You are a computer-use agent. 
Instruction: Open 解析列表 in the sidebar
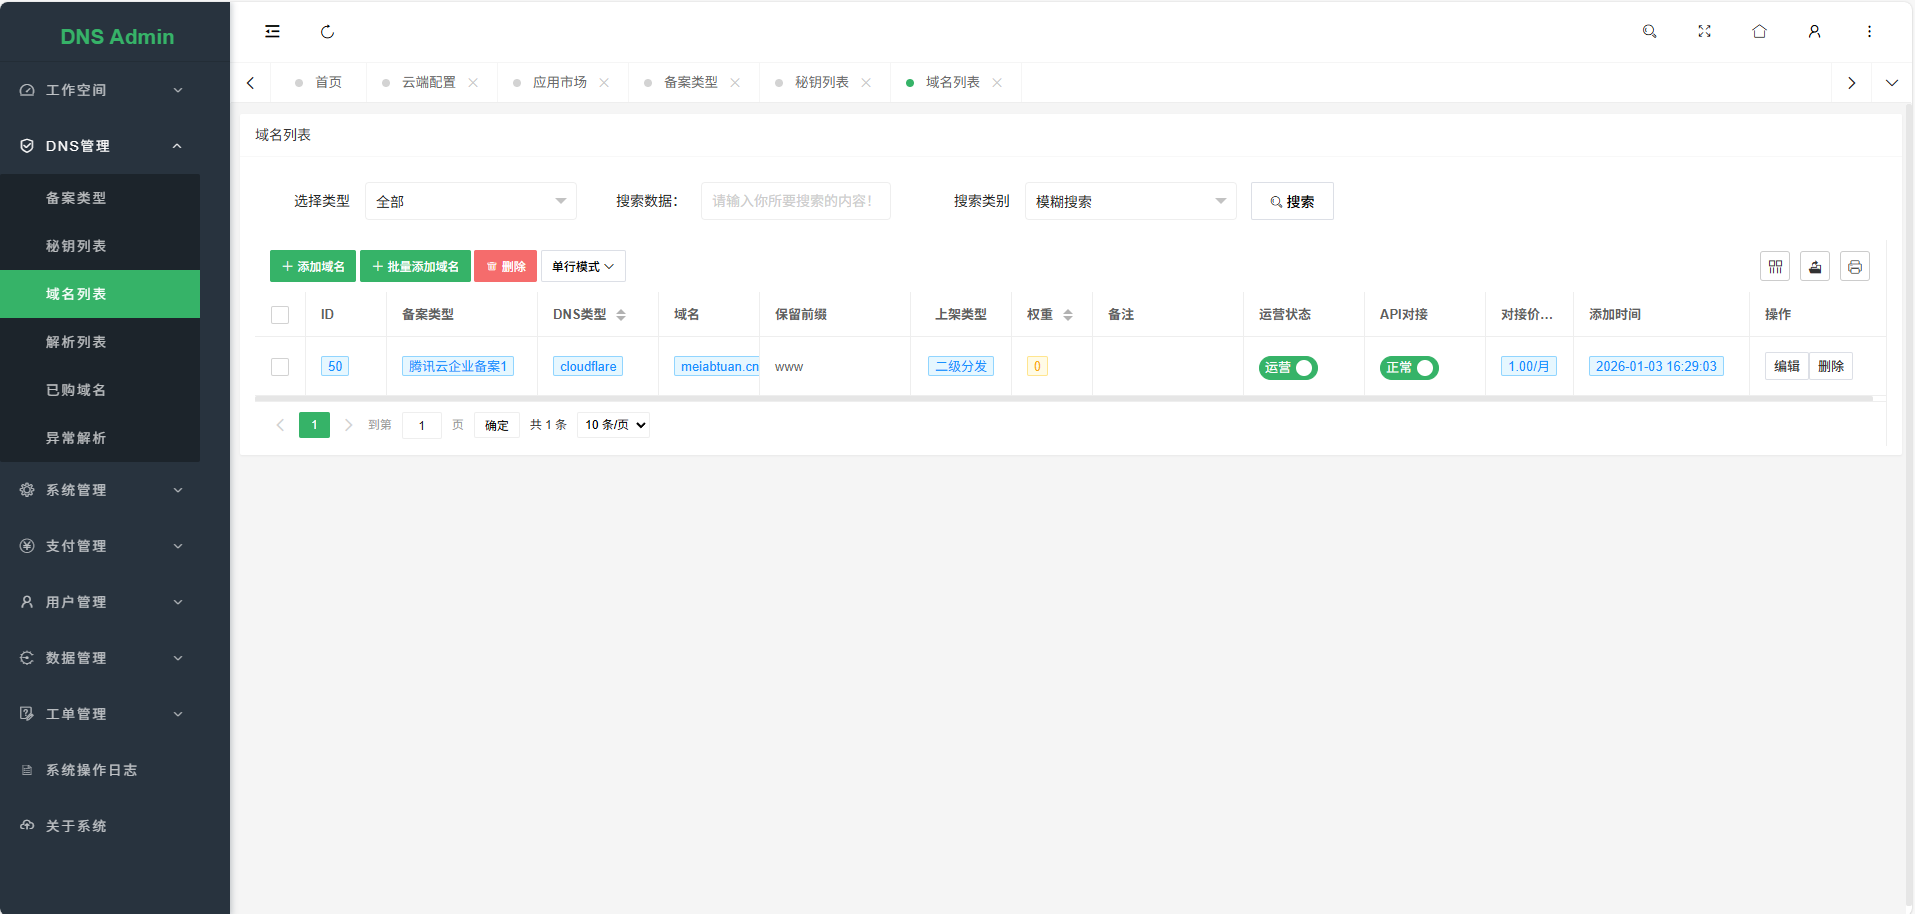click(76, 342)
